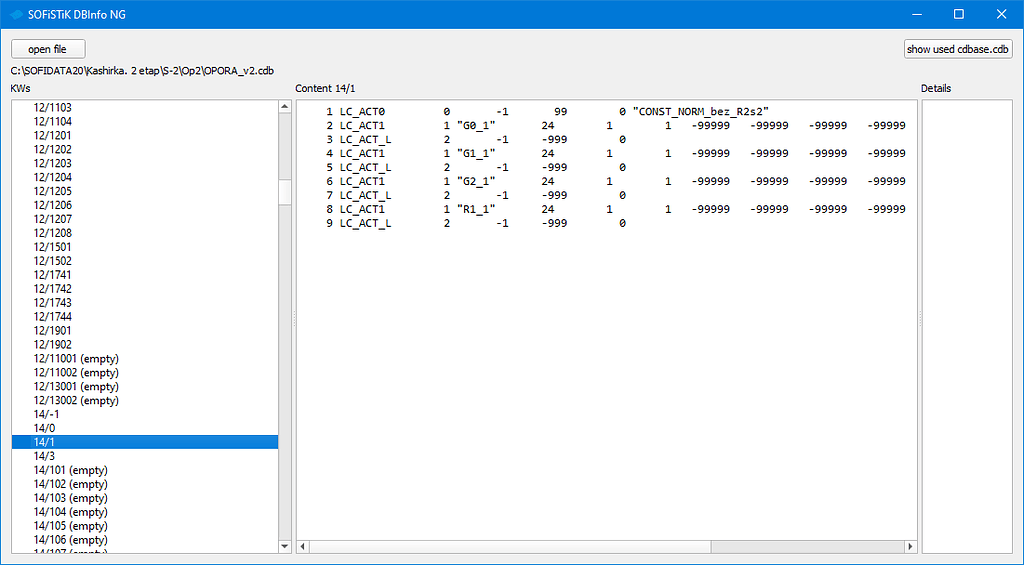Click the content horizontal scrollbar thumb
1024x565 pixels.
(x=510, y=547)
